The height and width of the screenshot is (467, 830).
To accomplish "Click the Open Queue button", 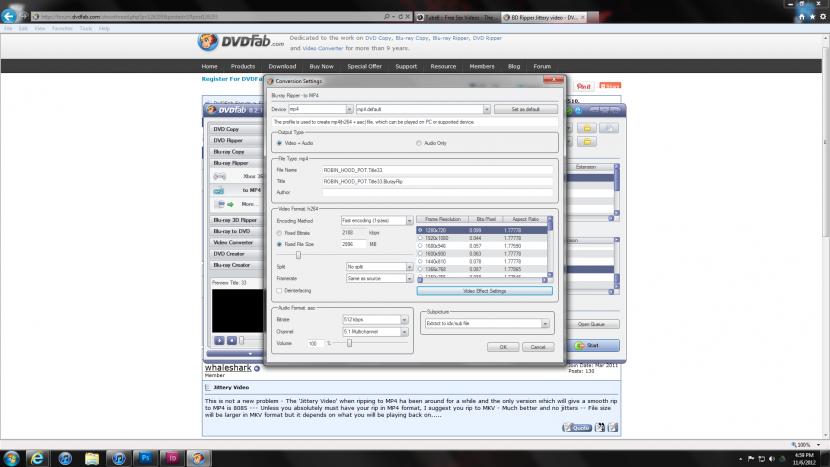I will point(591,324).
